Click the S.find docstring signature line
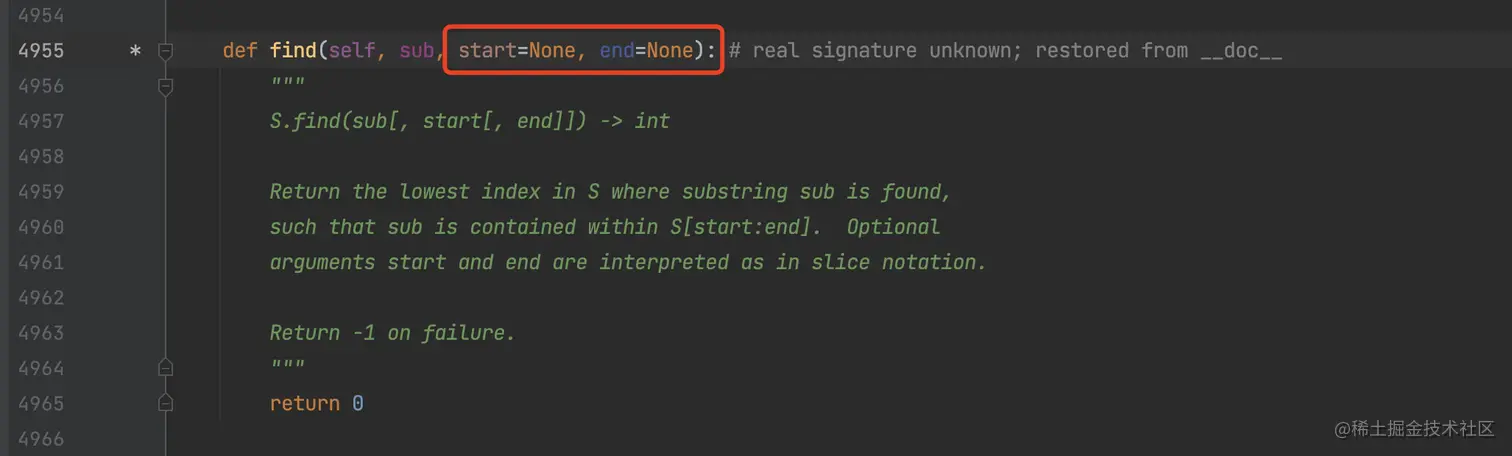Screen dimensions: 1512x456 (x=469, y=122)
